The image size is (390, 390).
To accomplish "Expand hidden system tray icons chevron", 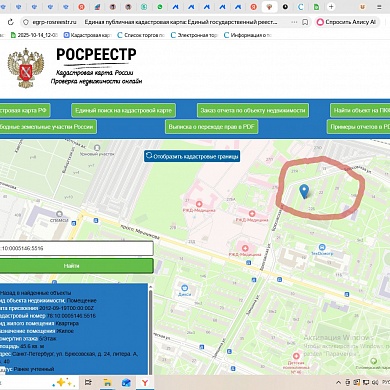I will click(338, 382).
